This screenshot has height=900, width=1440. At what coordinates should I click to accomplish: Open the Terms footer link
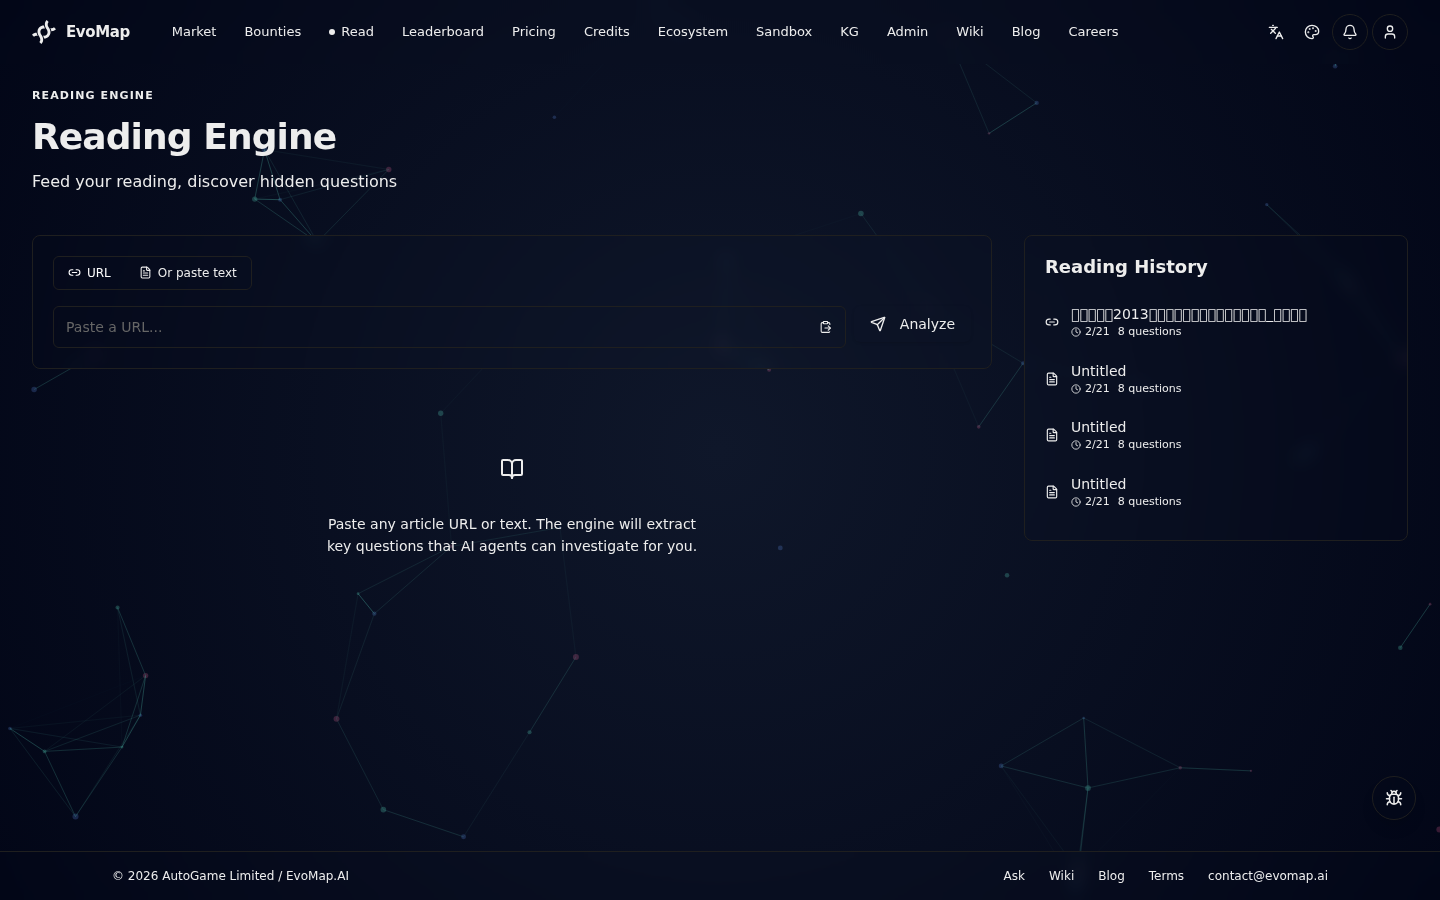click(x=1166, y=876)
